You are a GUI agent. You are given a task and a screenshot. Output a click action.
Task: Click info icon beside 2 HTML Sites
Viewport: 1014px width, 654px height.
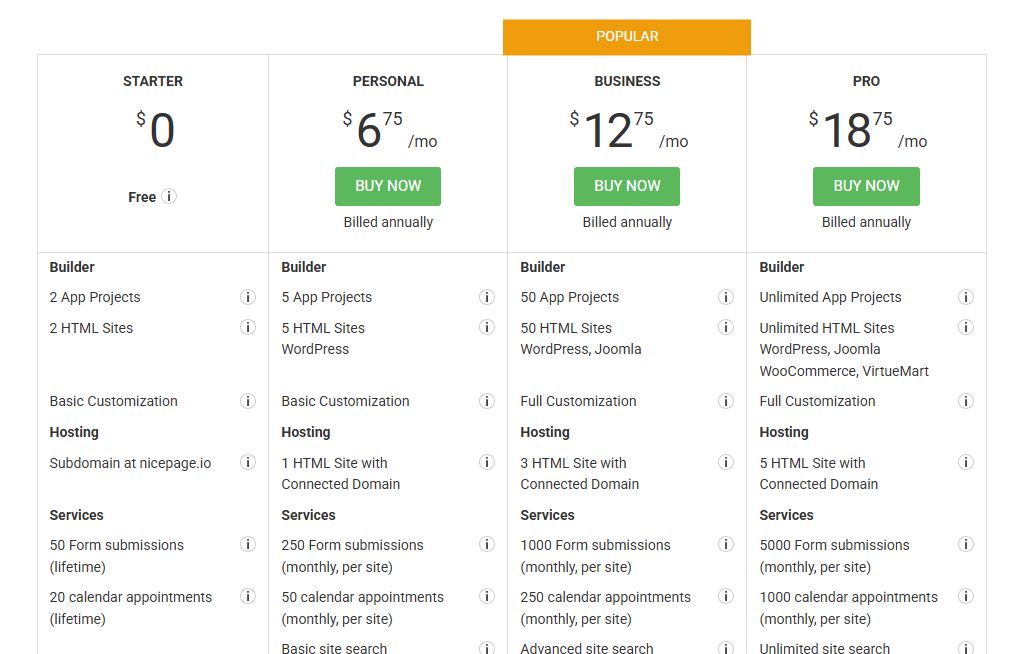248,327
